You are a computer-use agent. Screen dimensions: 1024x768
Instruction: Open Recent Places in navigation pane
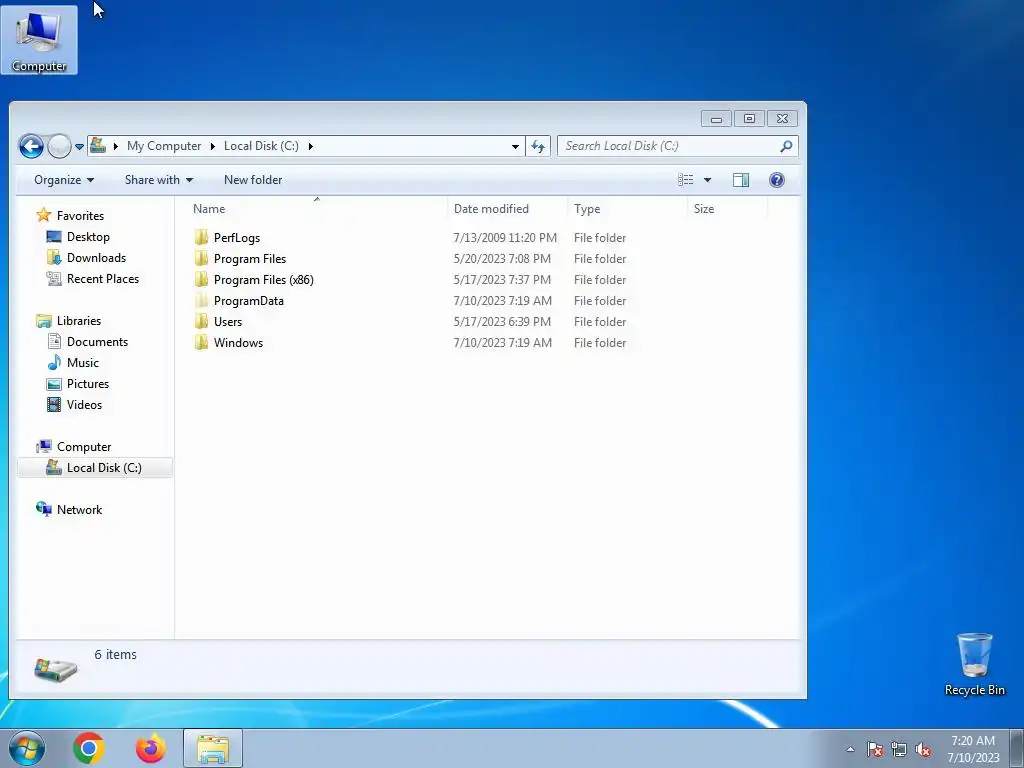click(103, 278)
